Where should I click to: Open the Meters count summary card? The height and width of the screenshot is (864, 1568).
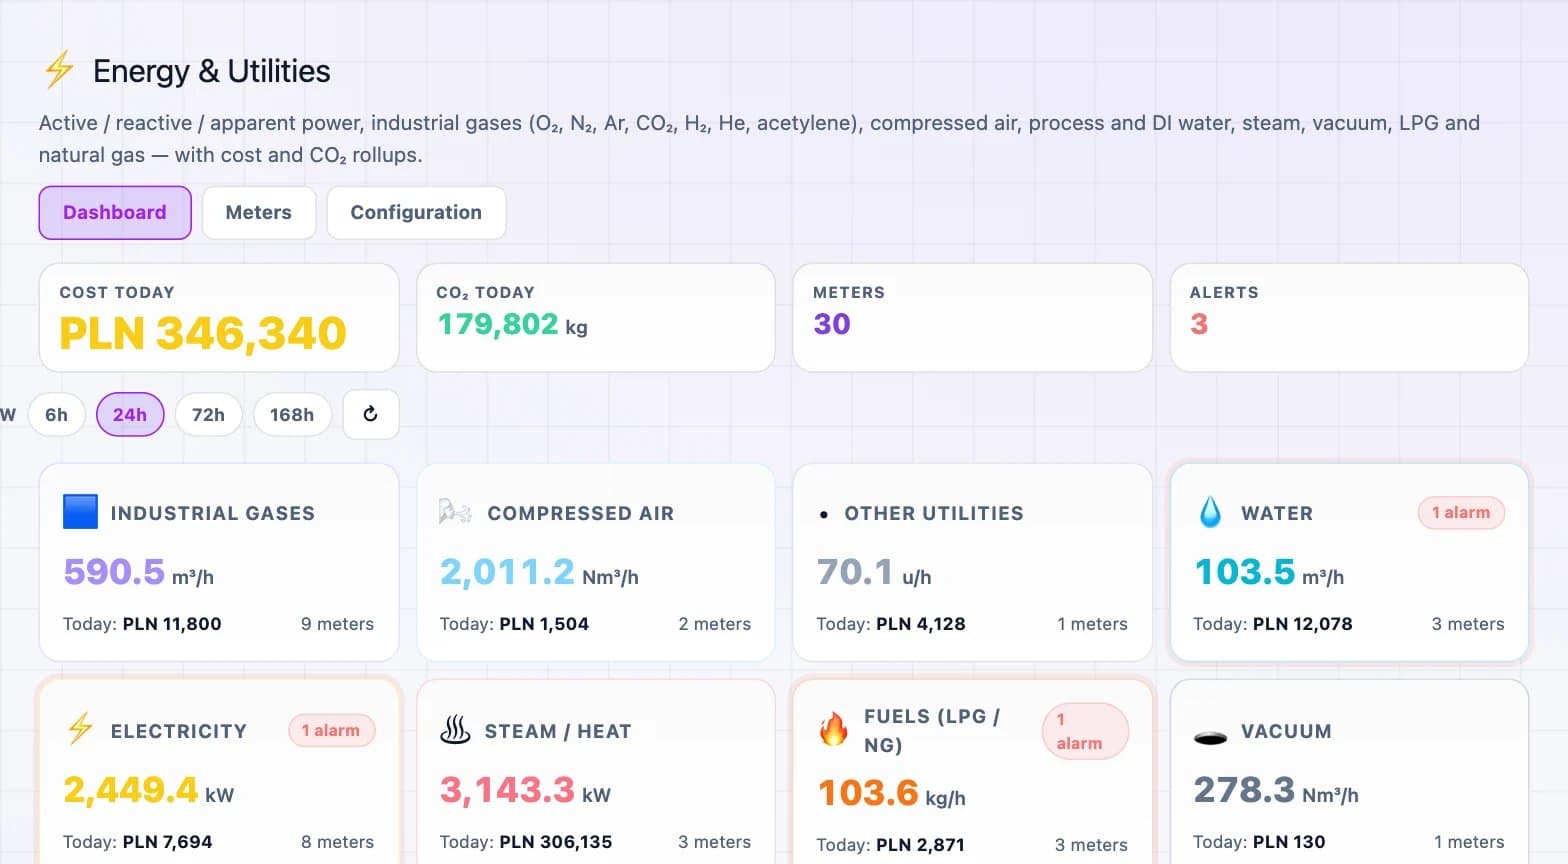click(973, 318)
